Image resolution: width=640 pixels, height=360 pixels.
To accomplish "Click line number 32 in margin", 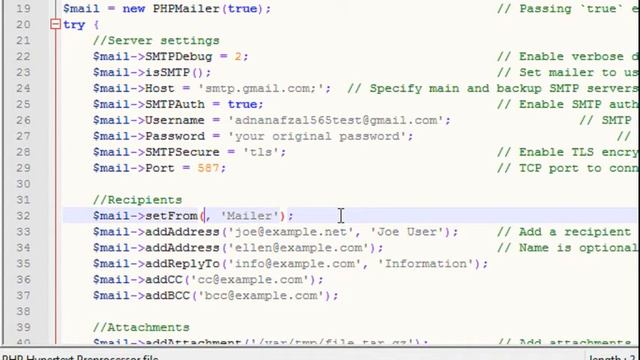I will 23,216.
